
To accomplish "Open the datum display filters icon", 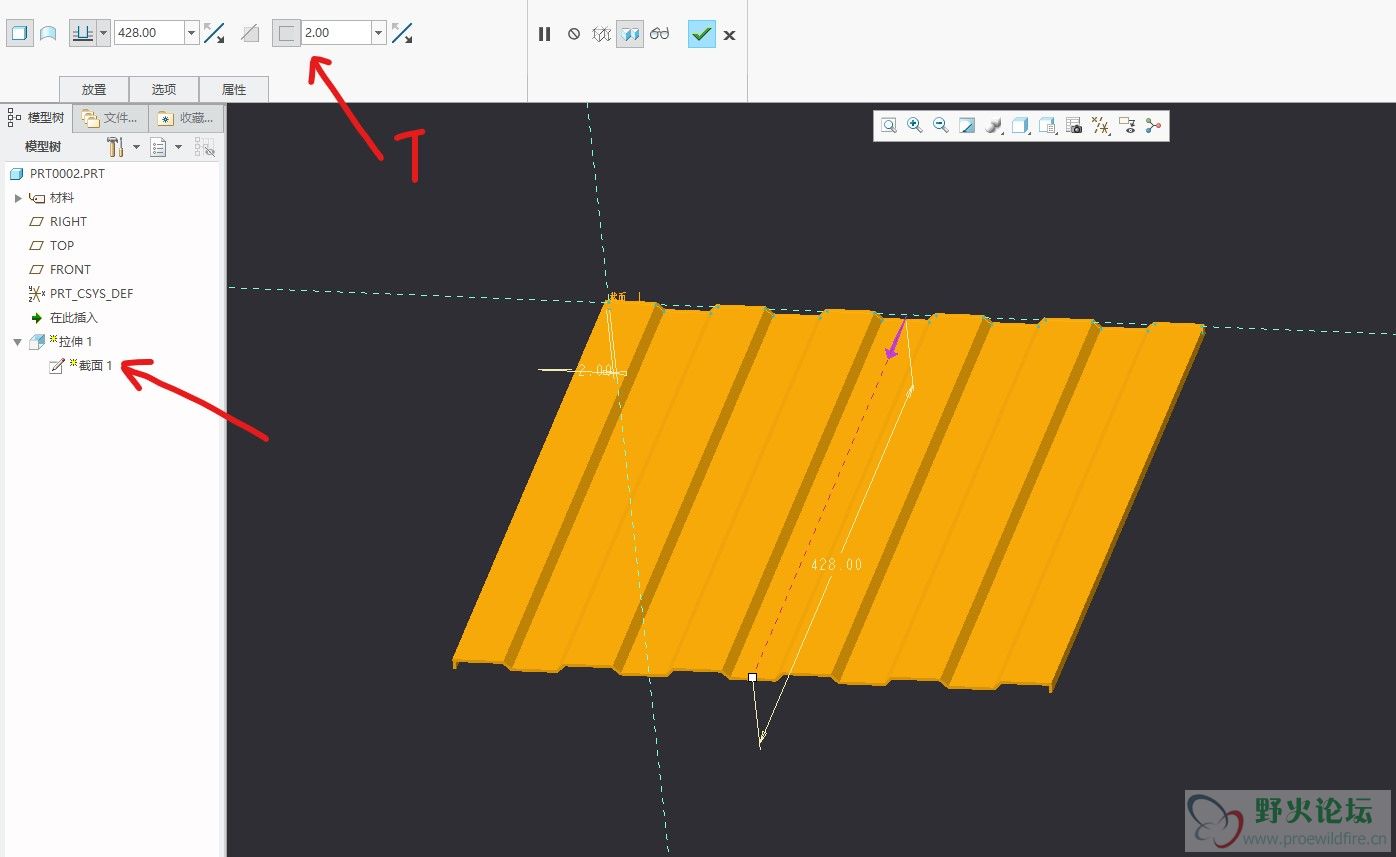I will 1100,126.
